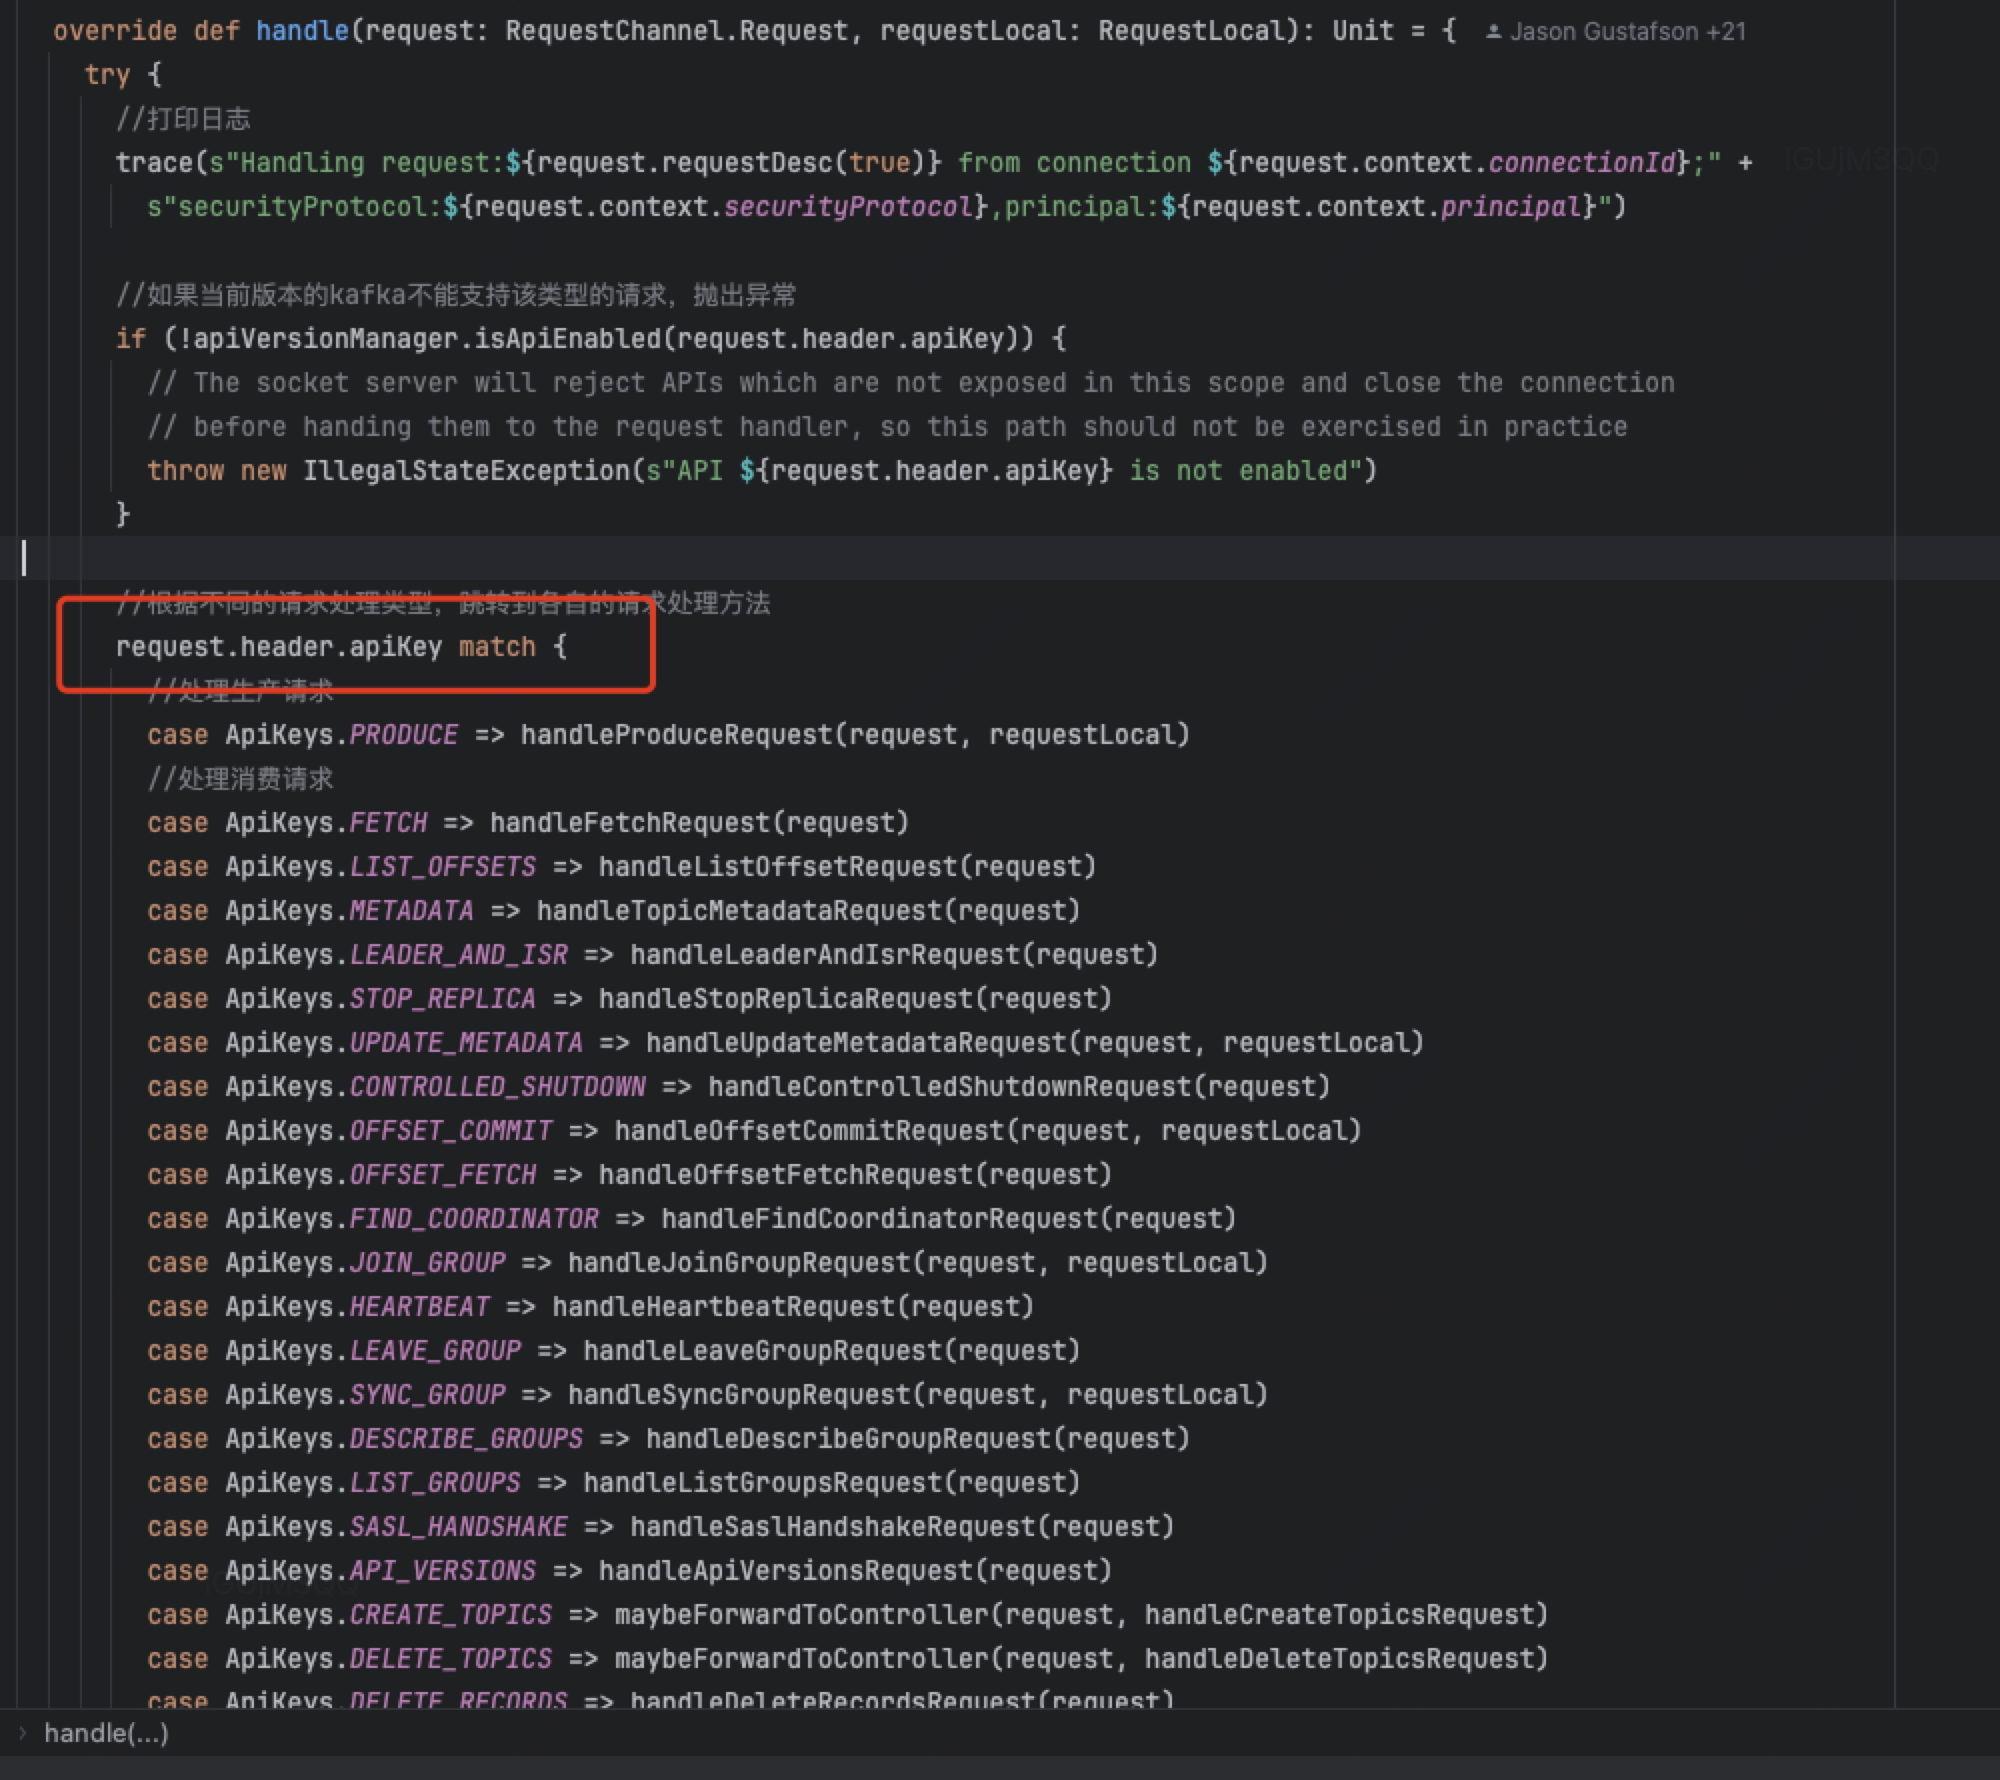Click the ApiKeys.HEARTBEAT constant

[x=418, y=1307]
